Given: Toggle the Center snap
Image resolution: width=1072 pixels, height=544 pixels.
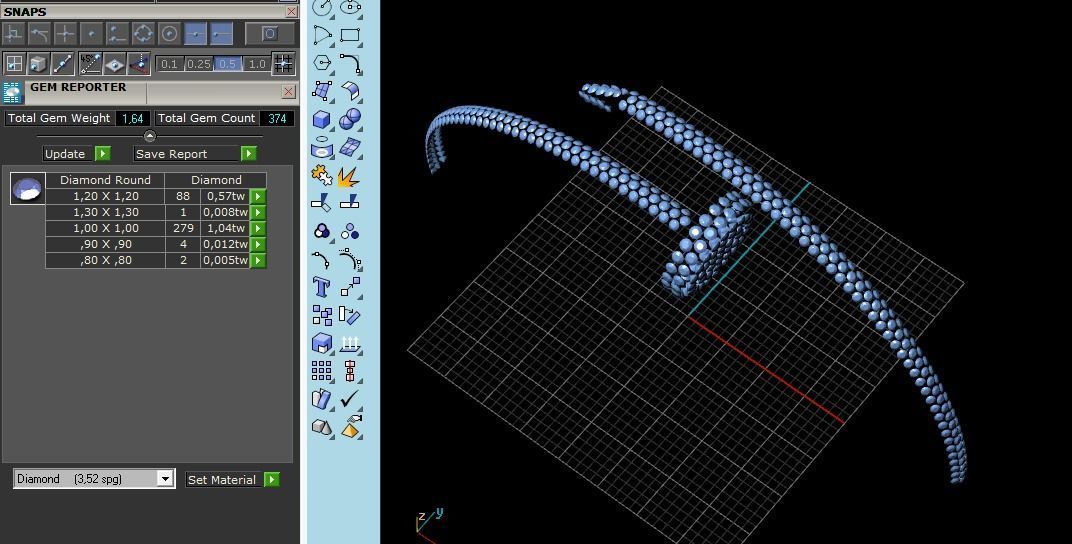Looking at the screenshot, I should [169, 33].
